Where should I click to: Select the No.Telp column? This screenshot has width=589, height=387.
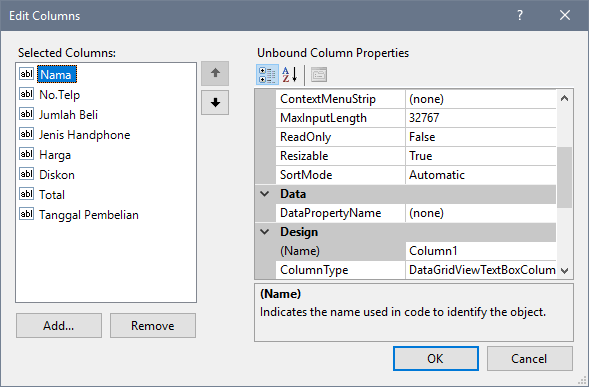point(60,95)
